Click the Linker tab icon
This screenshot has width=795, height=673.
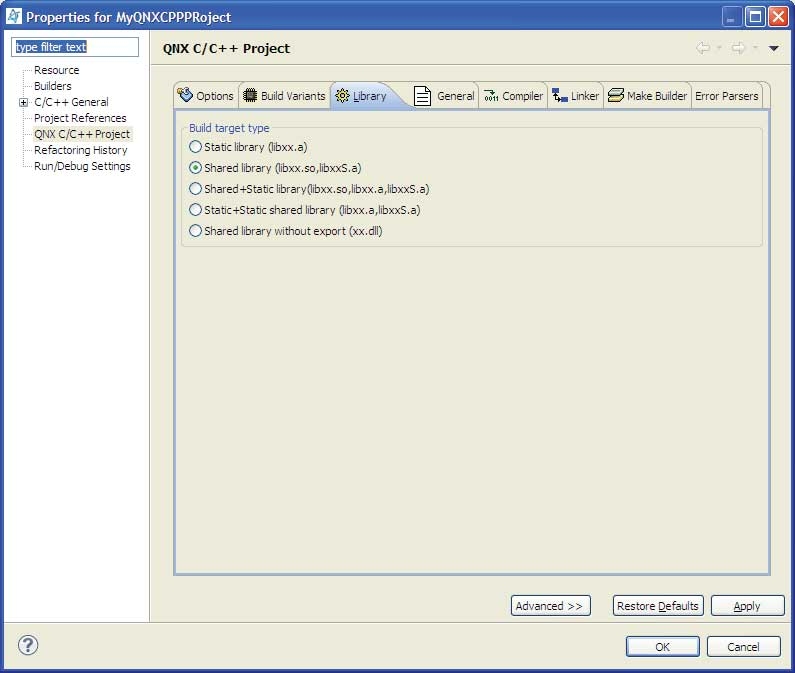[559, 96]
